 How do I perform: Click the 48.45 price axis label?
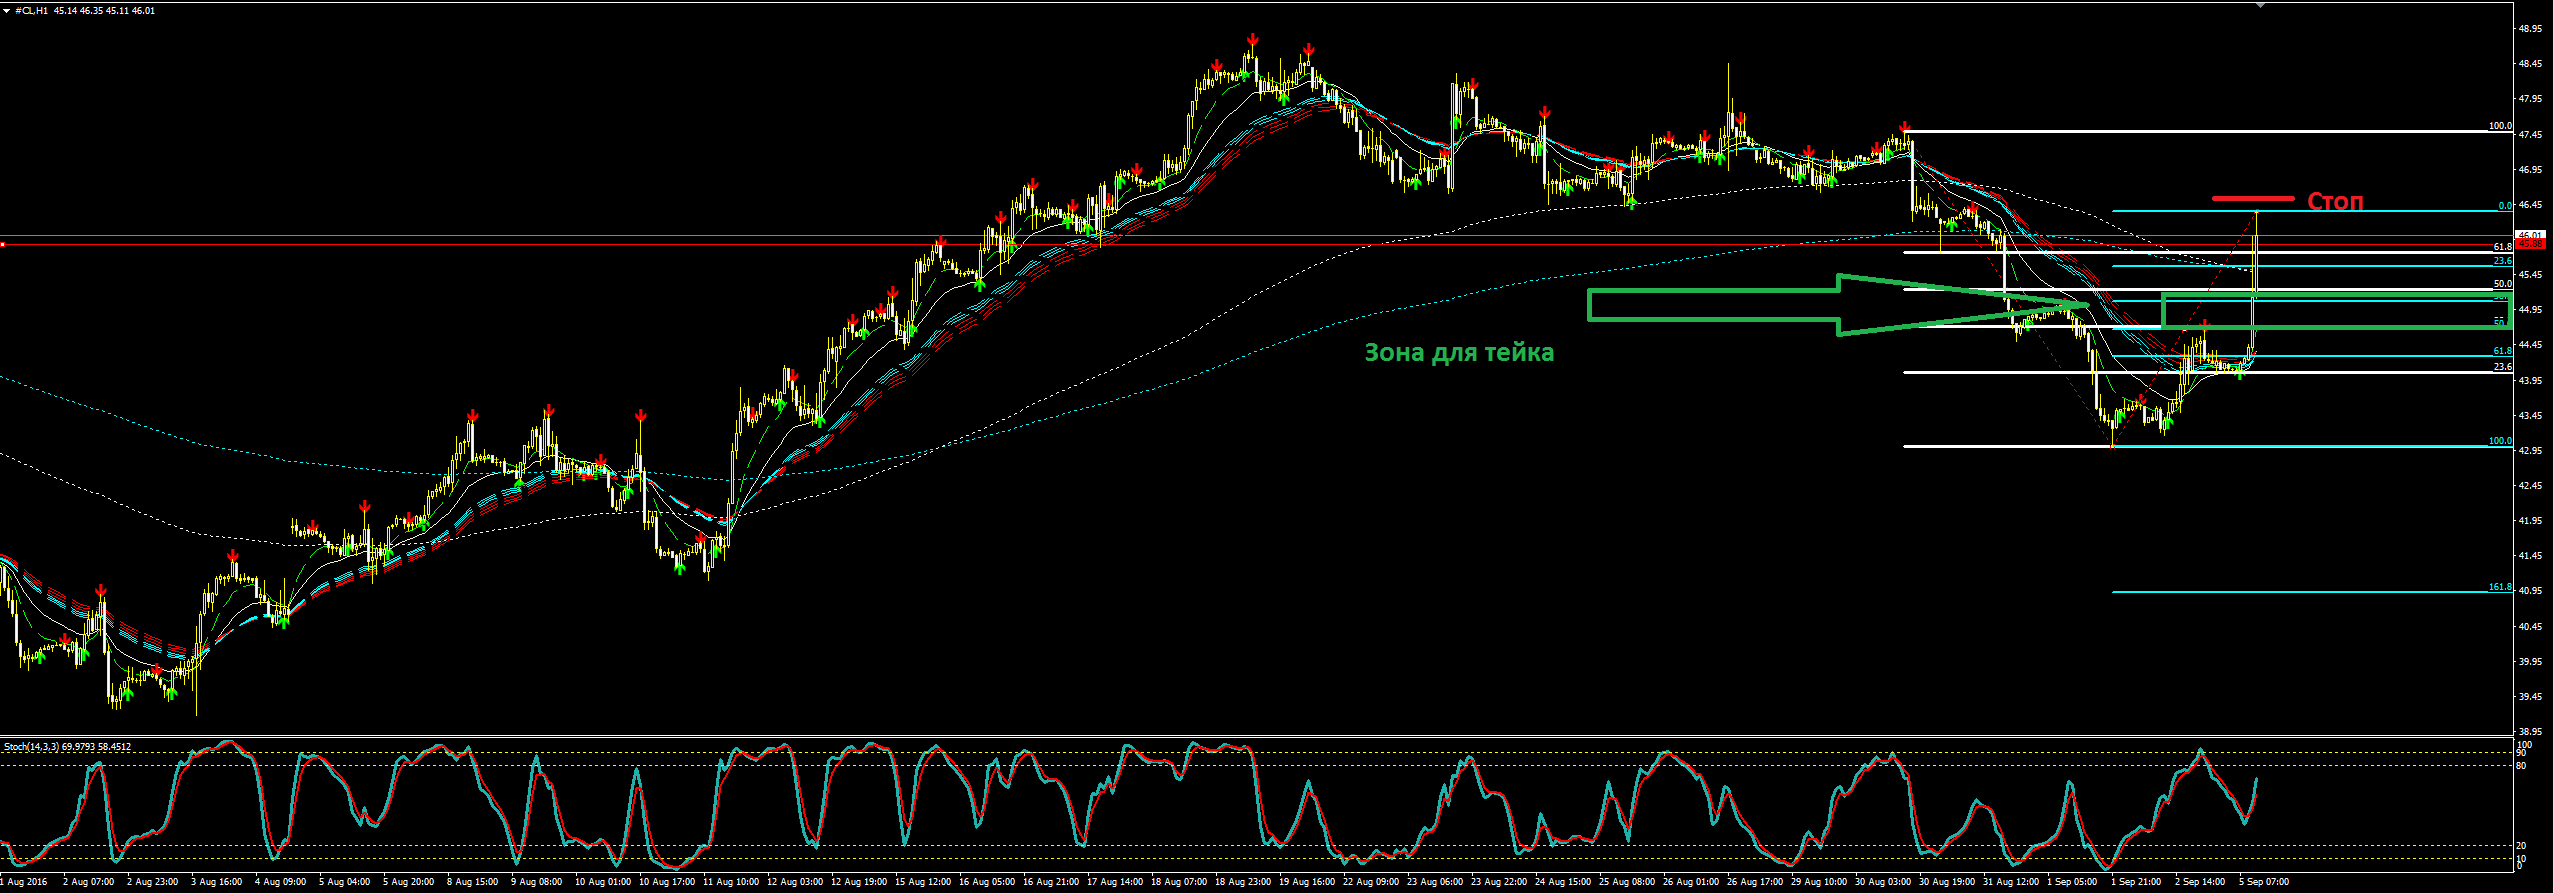point(2531,64)
